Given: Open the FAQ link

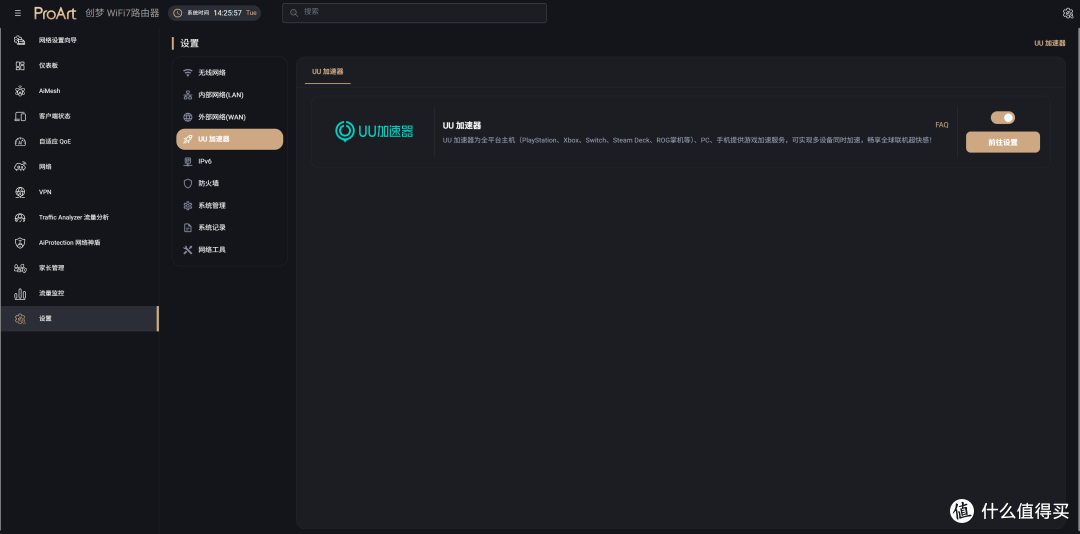Looking at the screenshot, I should pos(942,125).
